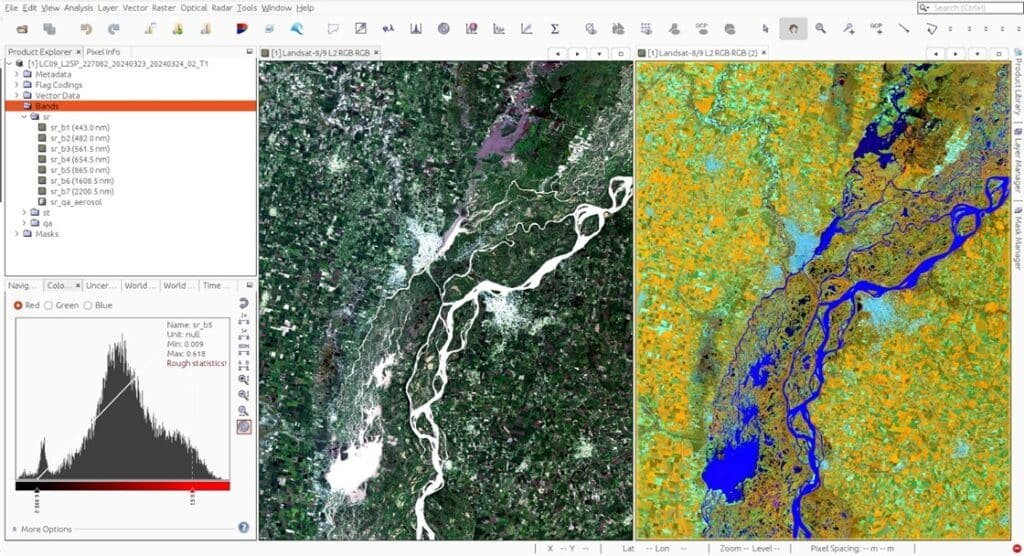
Task: Click the reset-to-defaults icon beside histogram
Action: pyautogui.click(x=243, y=302)
